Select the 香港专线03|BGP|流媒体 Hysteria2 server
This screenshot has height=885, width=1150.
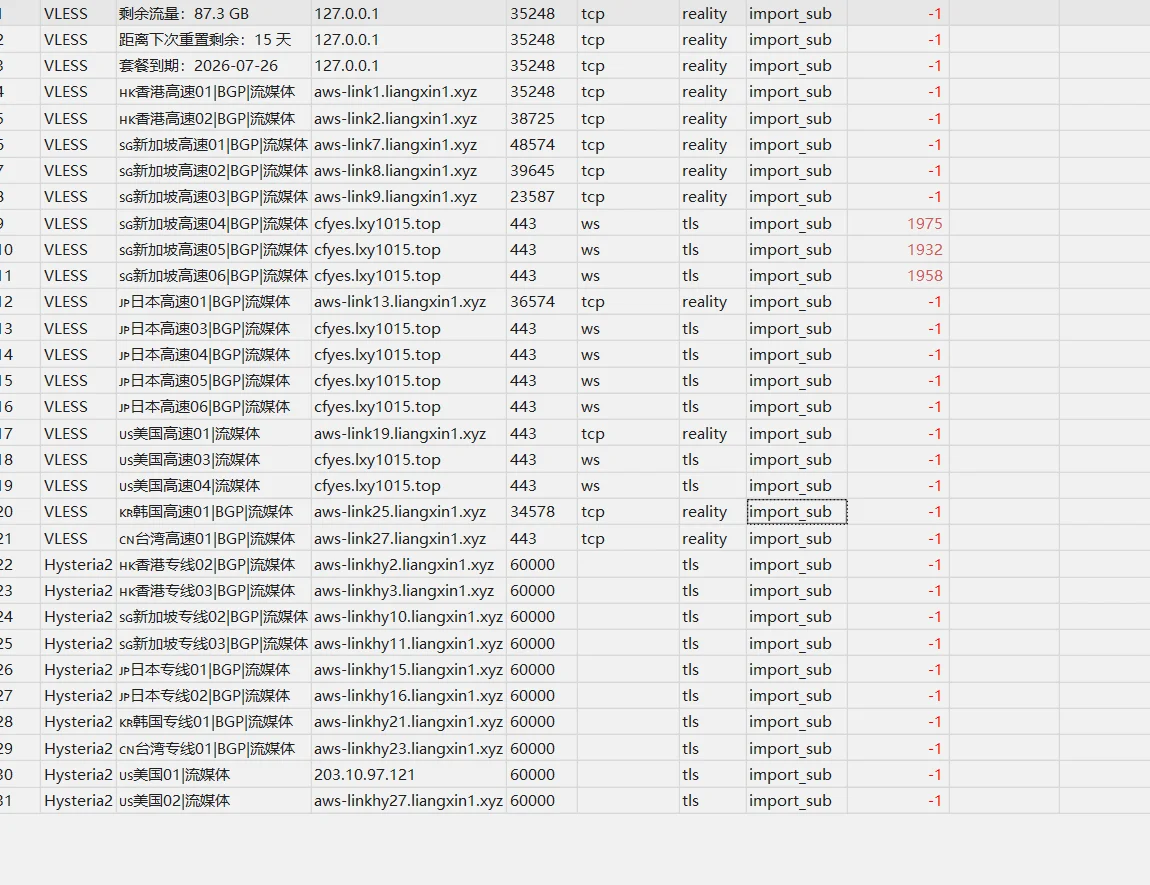pyautogui.click(x=208, y=591)
